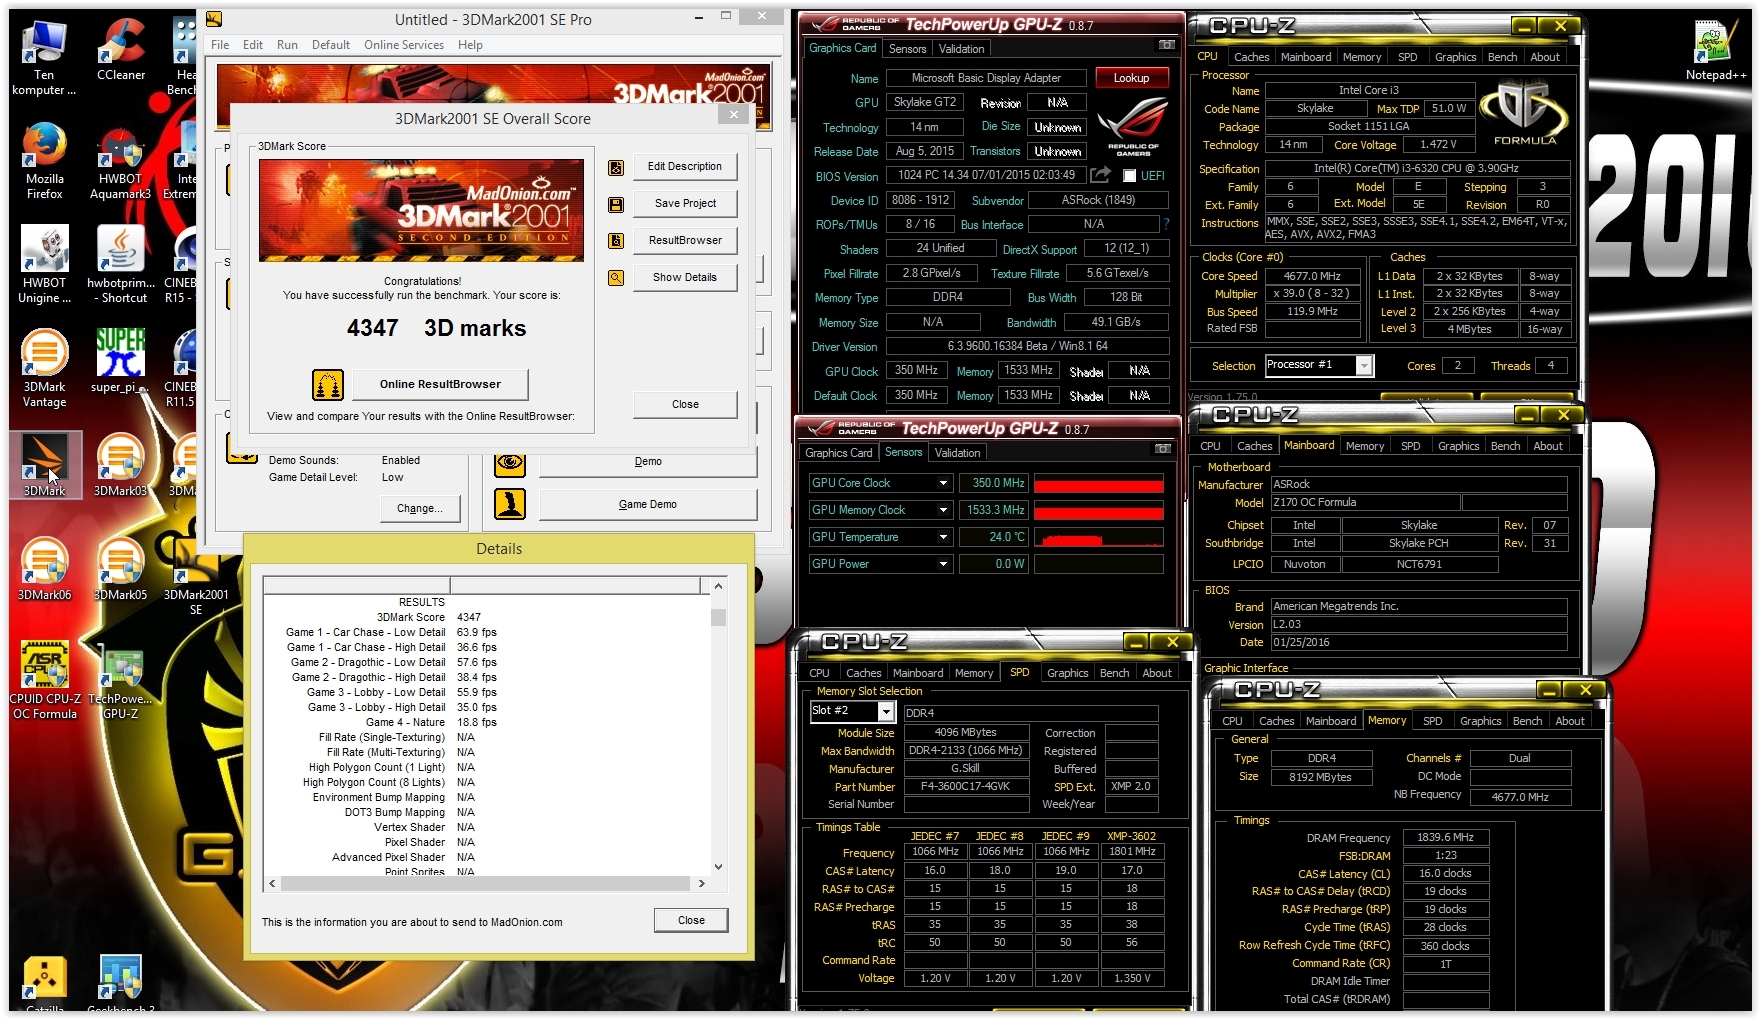Click the Show Details magnifier icon
The width and height of the screenshot is (1760, 1019).
click(x=616, y=278)
